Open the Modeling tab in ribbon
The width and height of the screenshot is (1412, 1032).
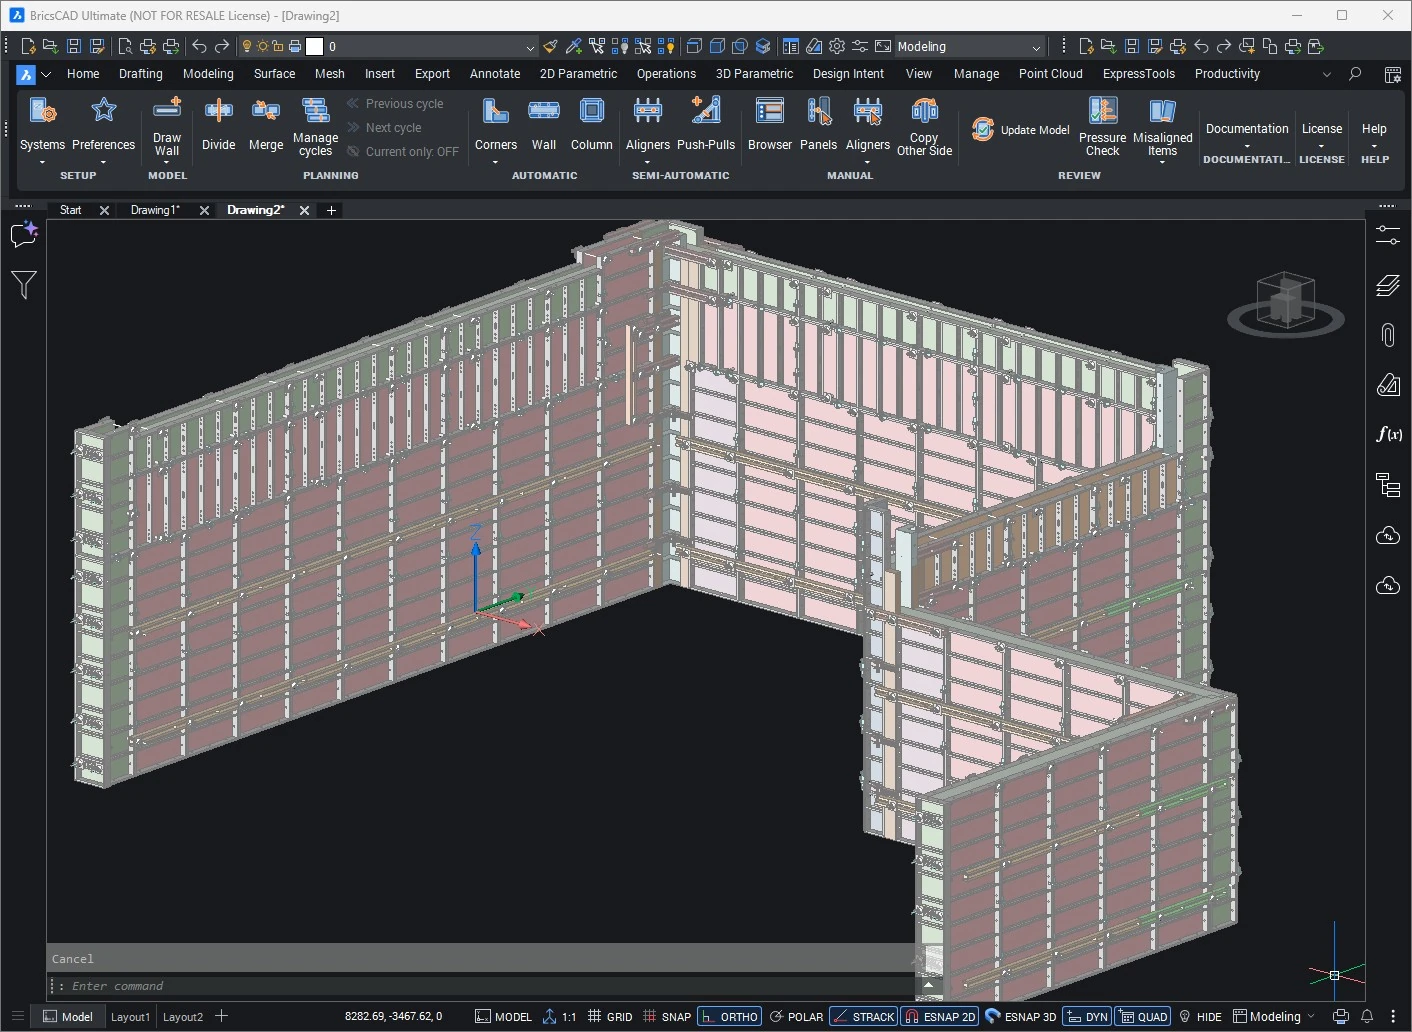[x=208, y=74]
